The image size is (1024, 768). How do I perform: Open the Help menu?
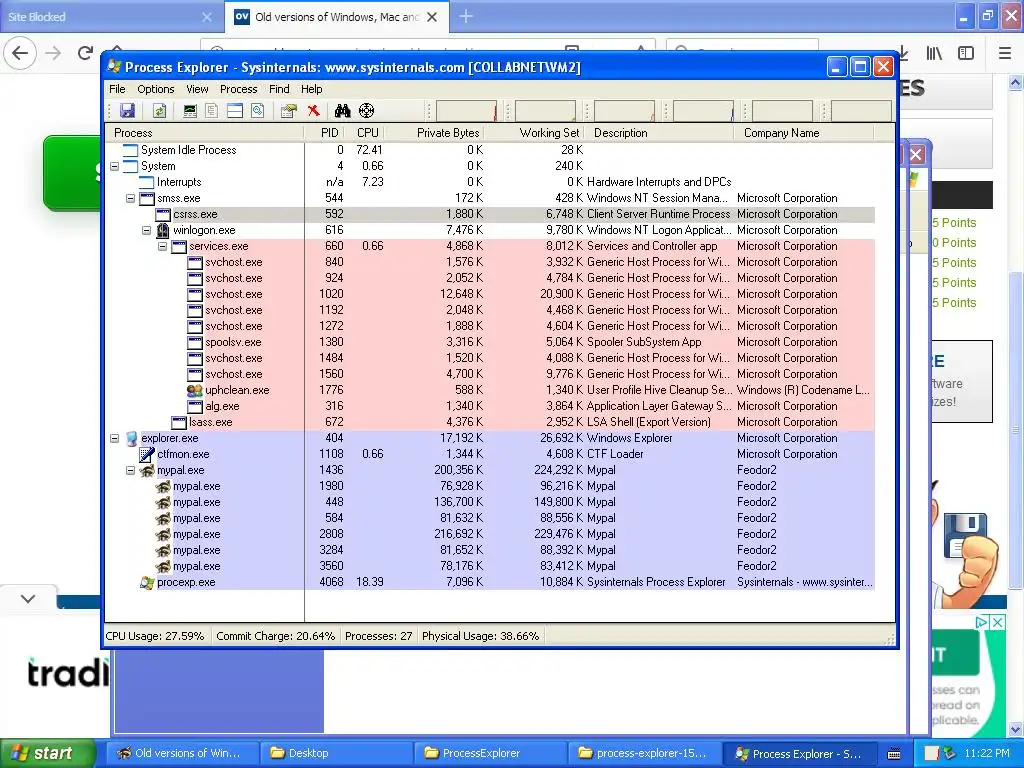click(312, 89)
